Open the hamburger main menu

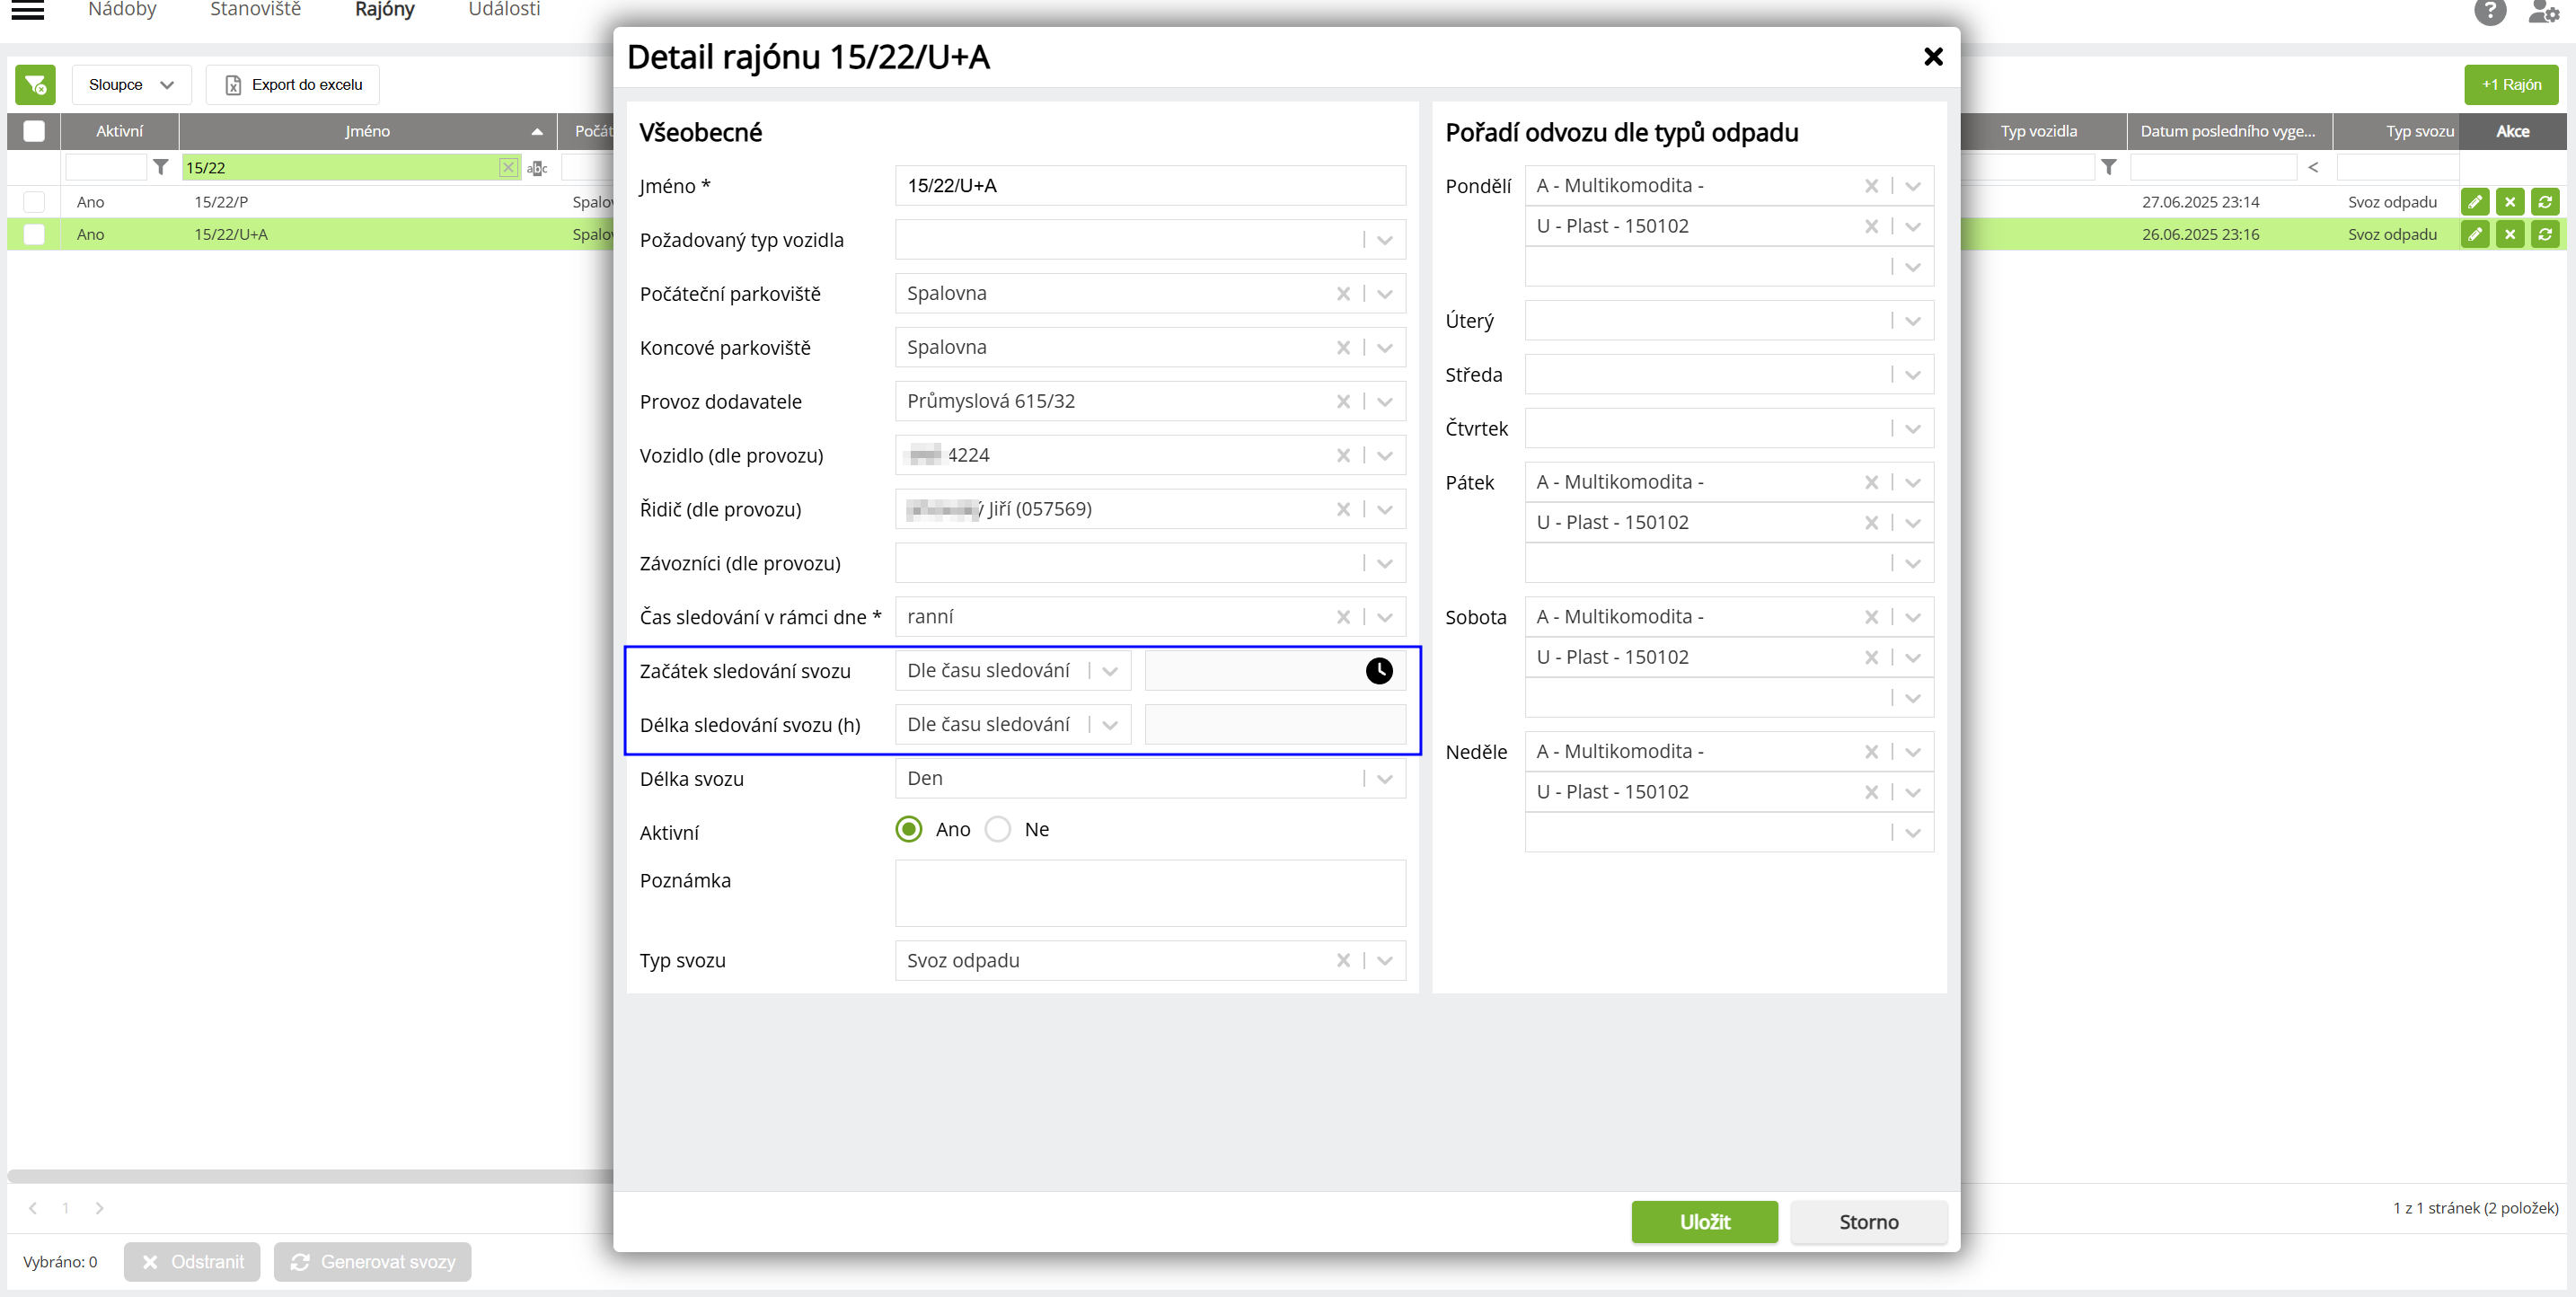[27, 11]
